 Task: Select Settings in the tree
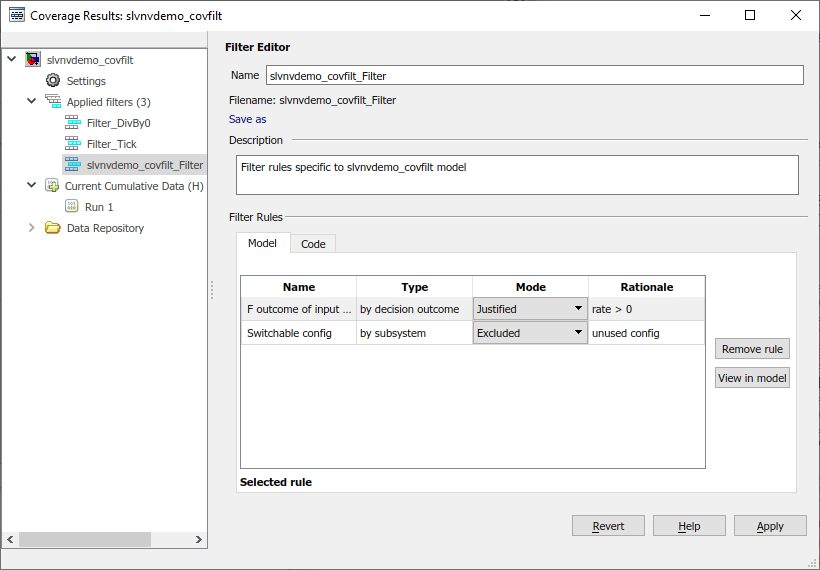tap(86, 81)
